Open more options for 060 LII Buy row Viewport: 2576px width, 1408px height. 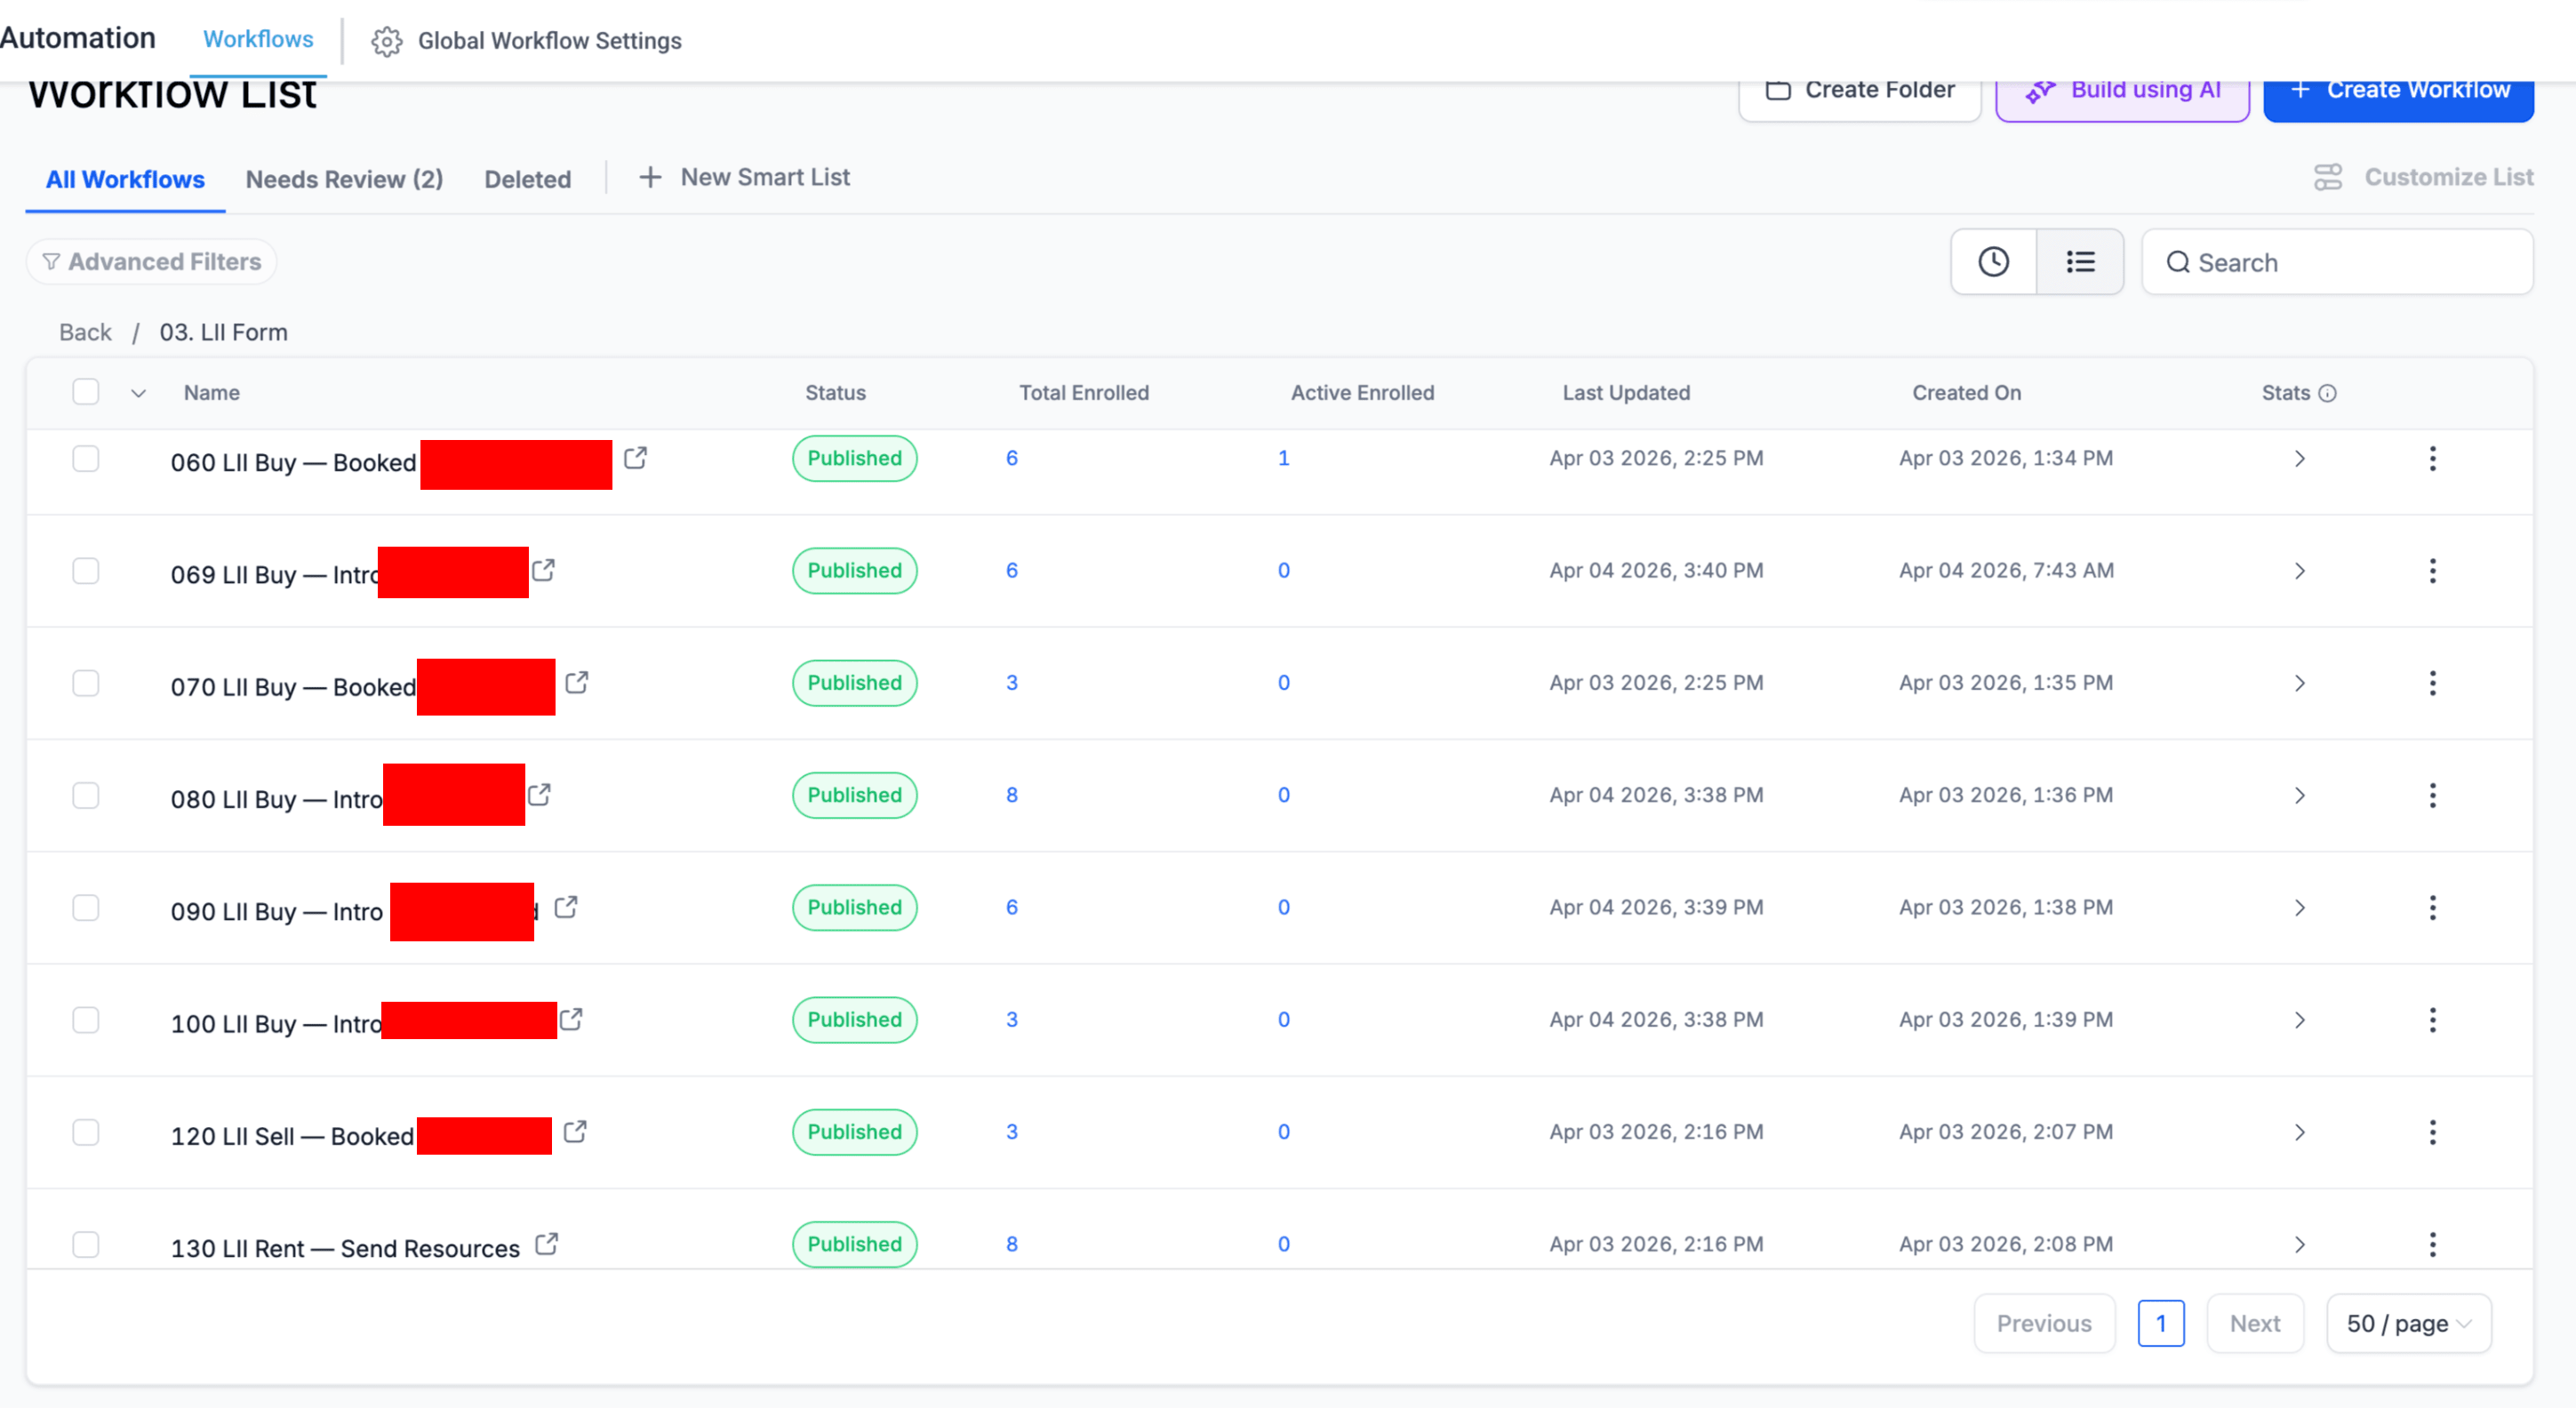2432,459
